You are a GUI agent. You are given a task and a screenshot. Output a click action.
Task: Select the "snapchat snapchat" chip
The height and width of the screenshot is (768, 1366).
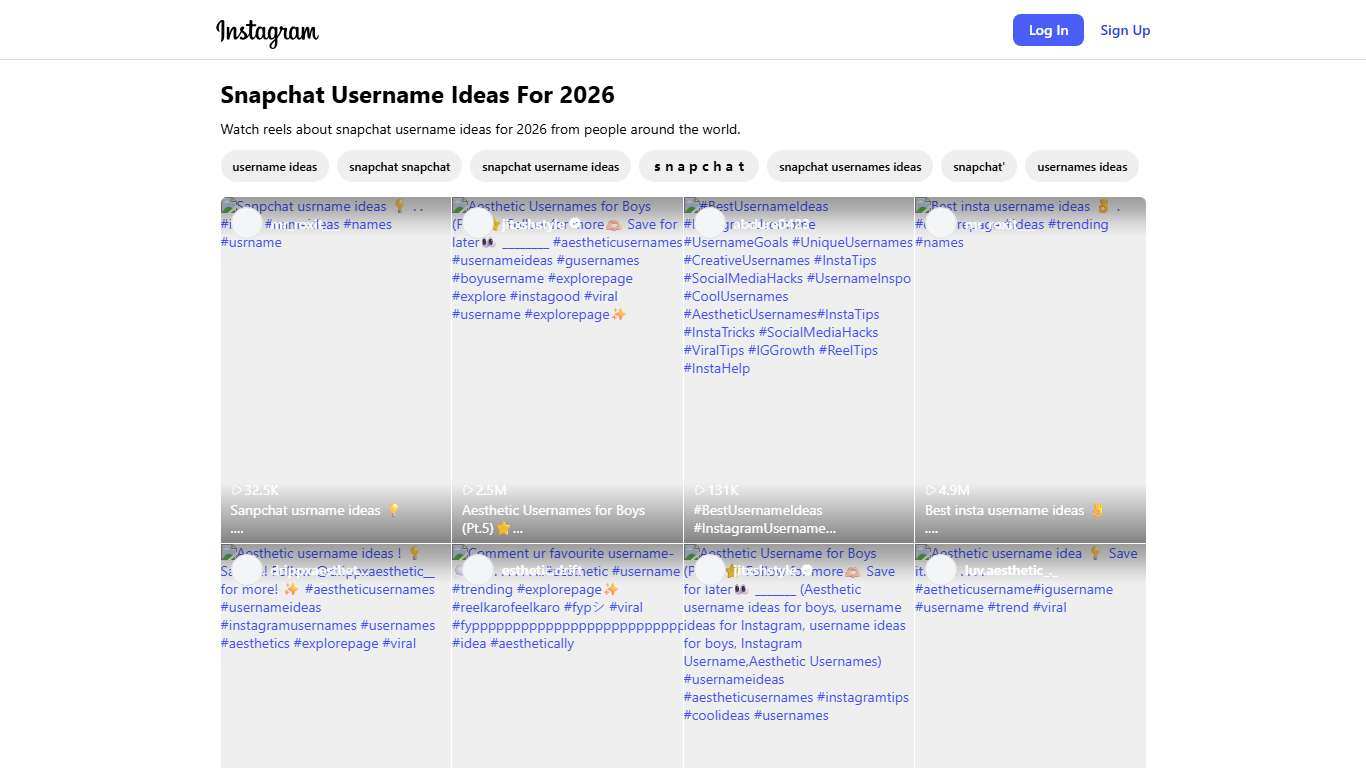[x=399, y=167]
